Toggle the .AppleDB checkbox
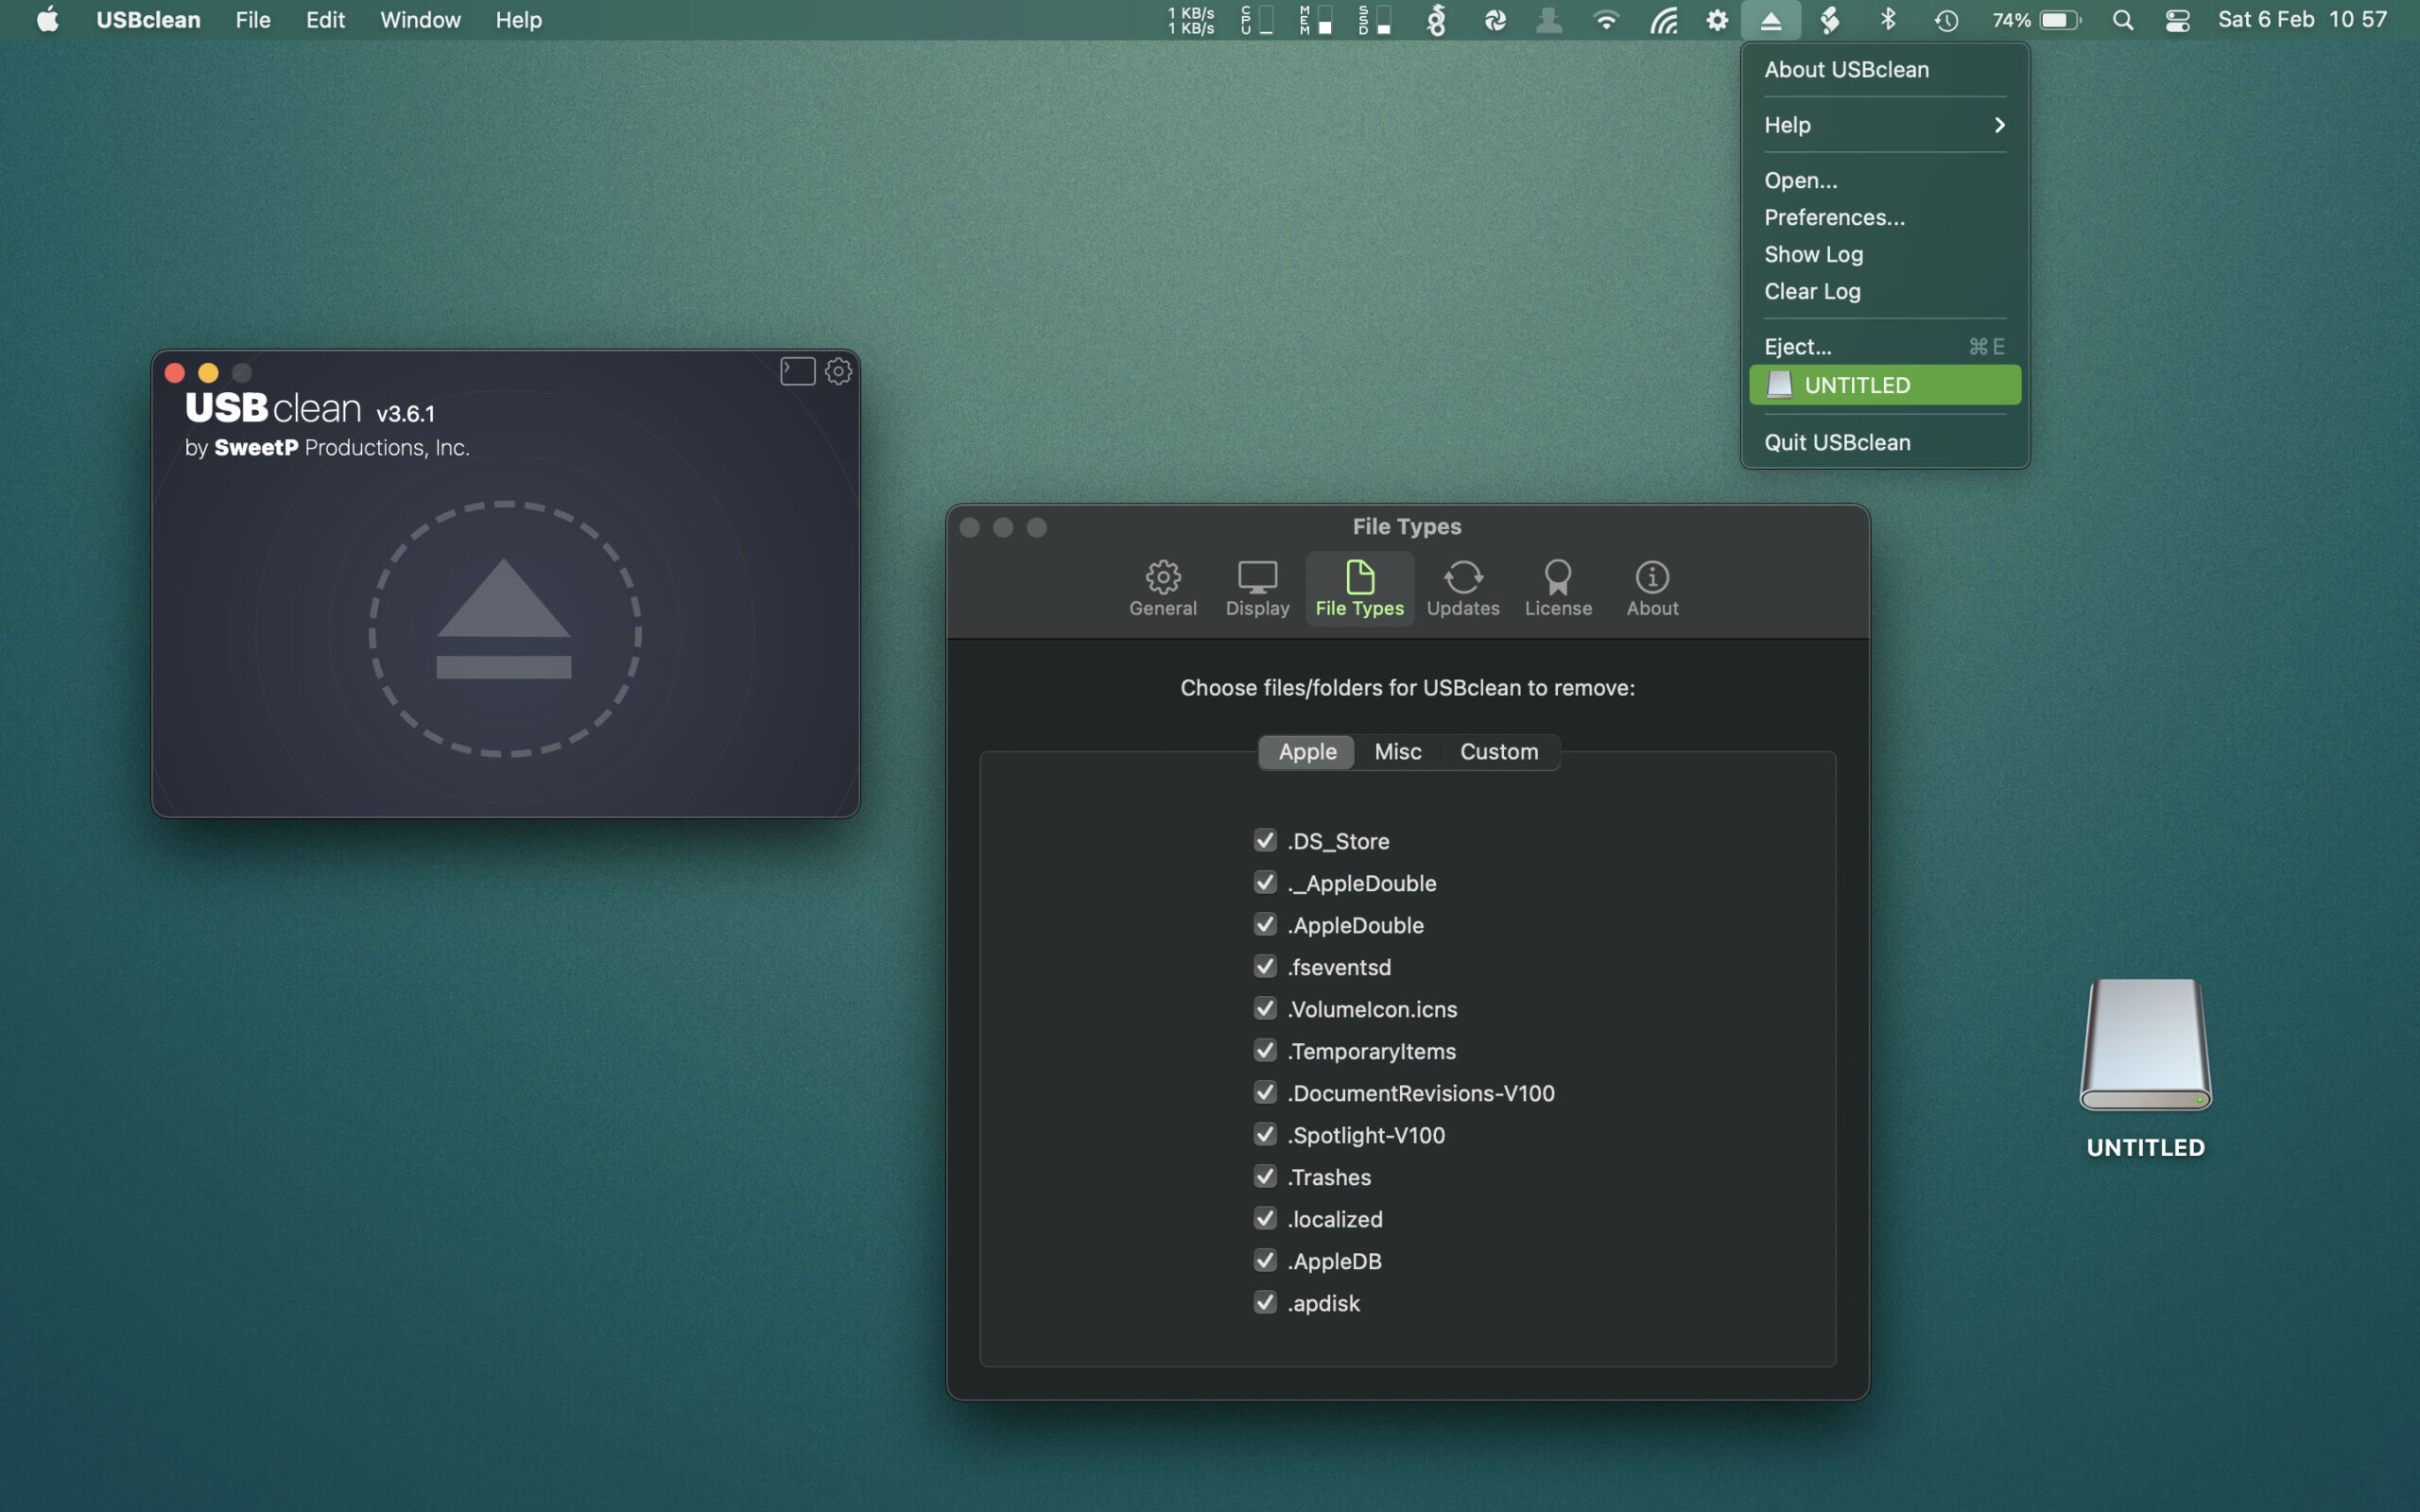The height and width of the screenshot is (1512, 2420). [1265, 1260]
